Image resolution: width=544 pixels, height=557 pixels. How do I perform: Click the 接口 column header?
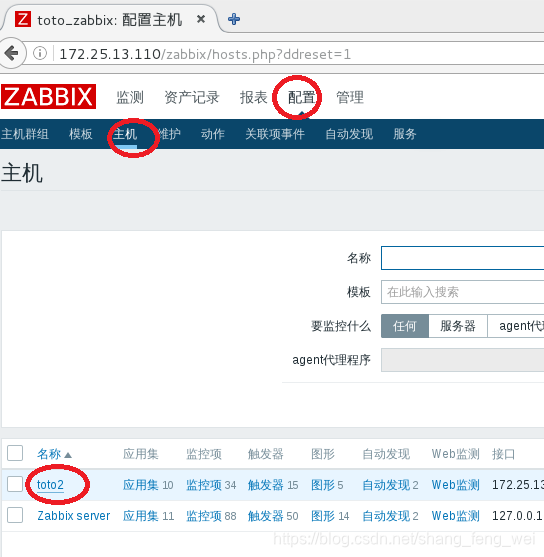pos(503,454)
